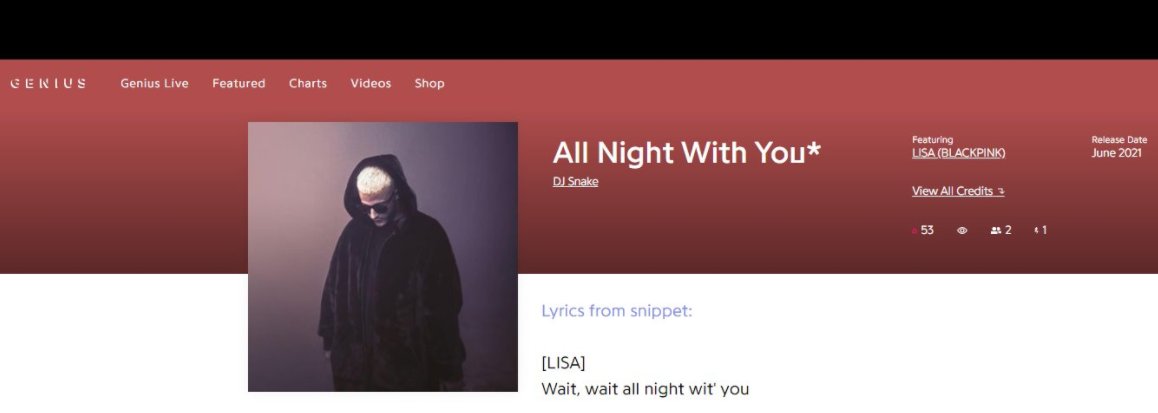Click the June 2021 release date
The height and width of the screenshot is (413, 1158).
coord(1117,154)
